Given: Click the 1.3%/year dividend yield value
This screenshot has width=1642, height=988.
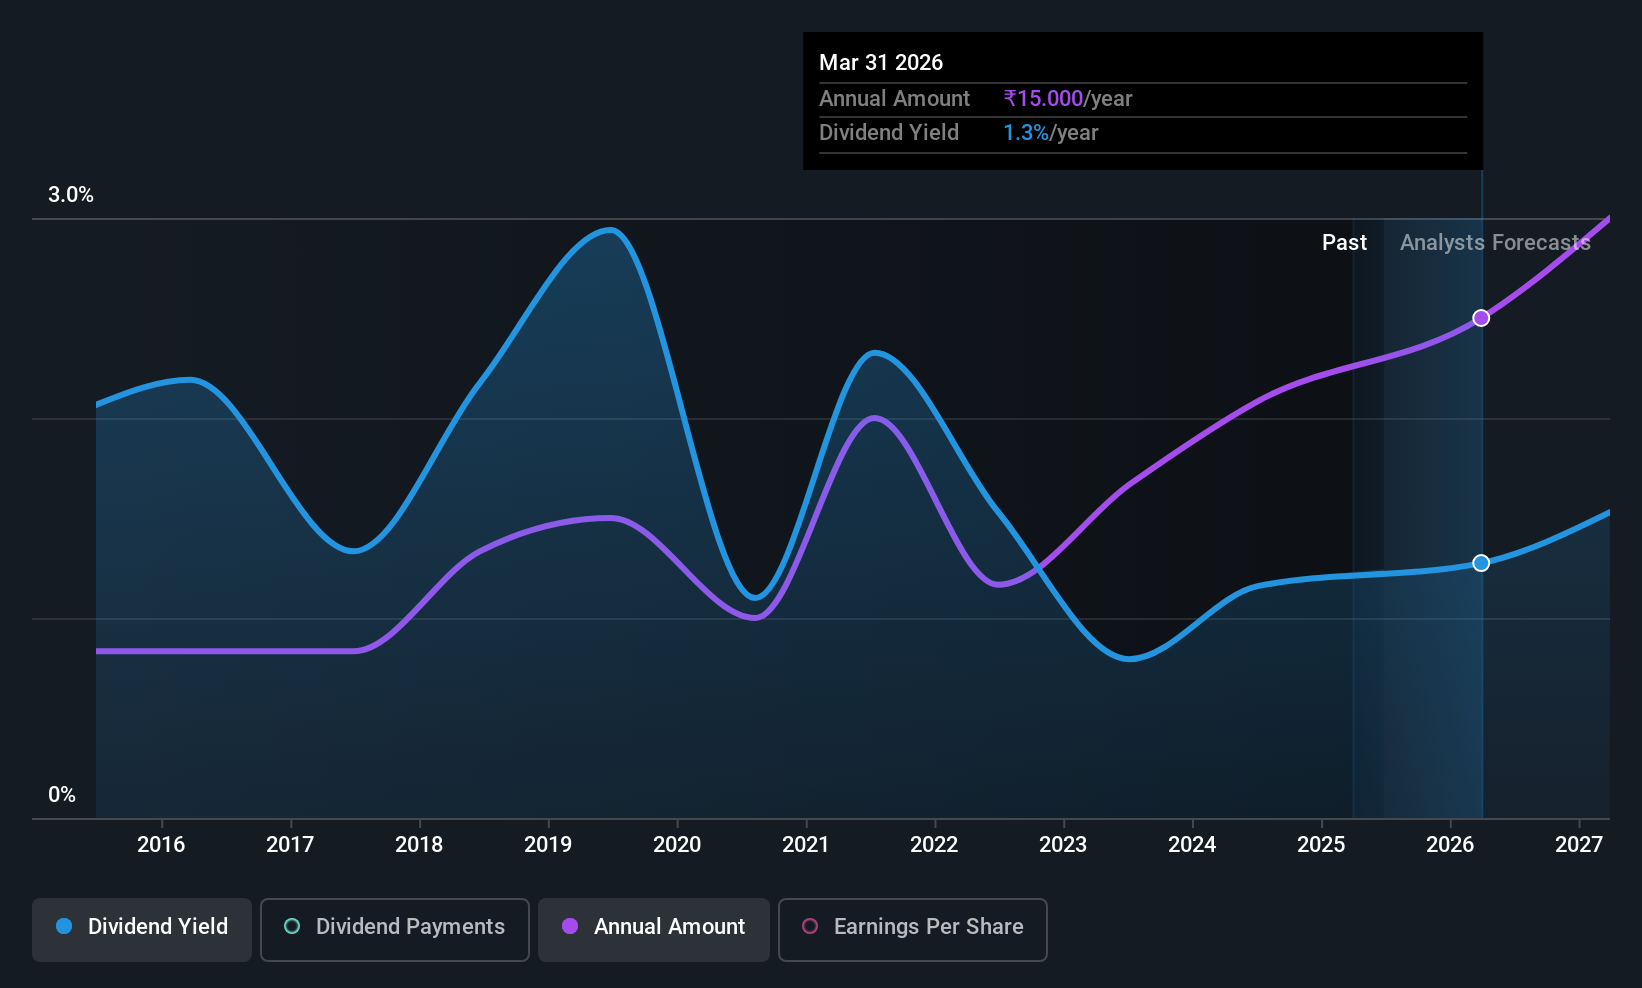Looking at the screenshot, I should (x=1051, y=133).
